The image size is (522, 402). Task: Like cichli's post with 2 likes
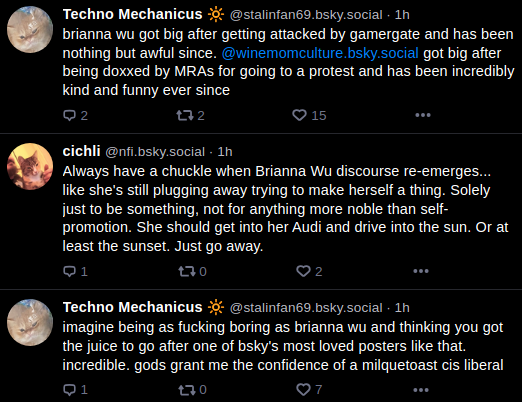pyautogui.click(x=309, y=271)
